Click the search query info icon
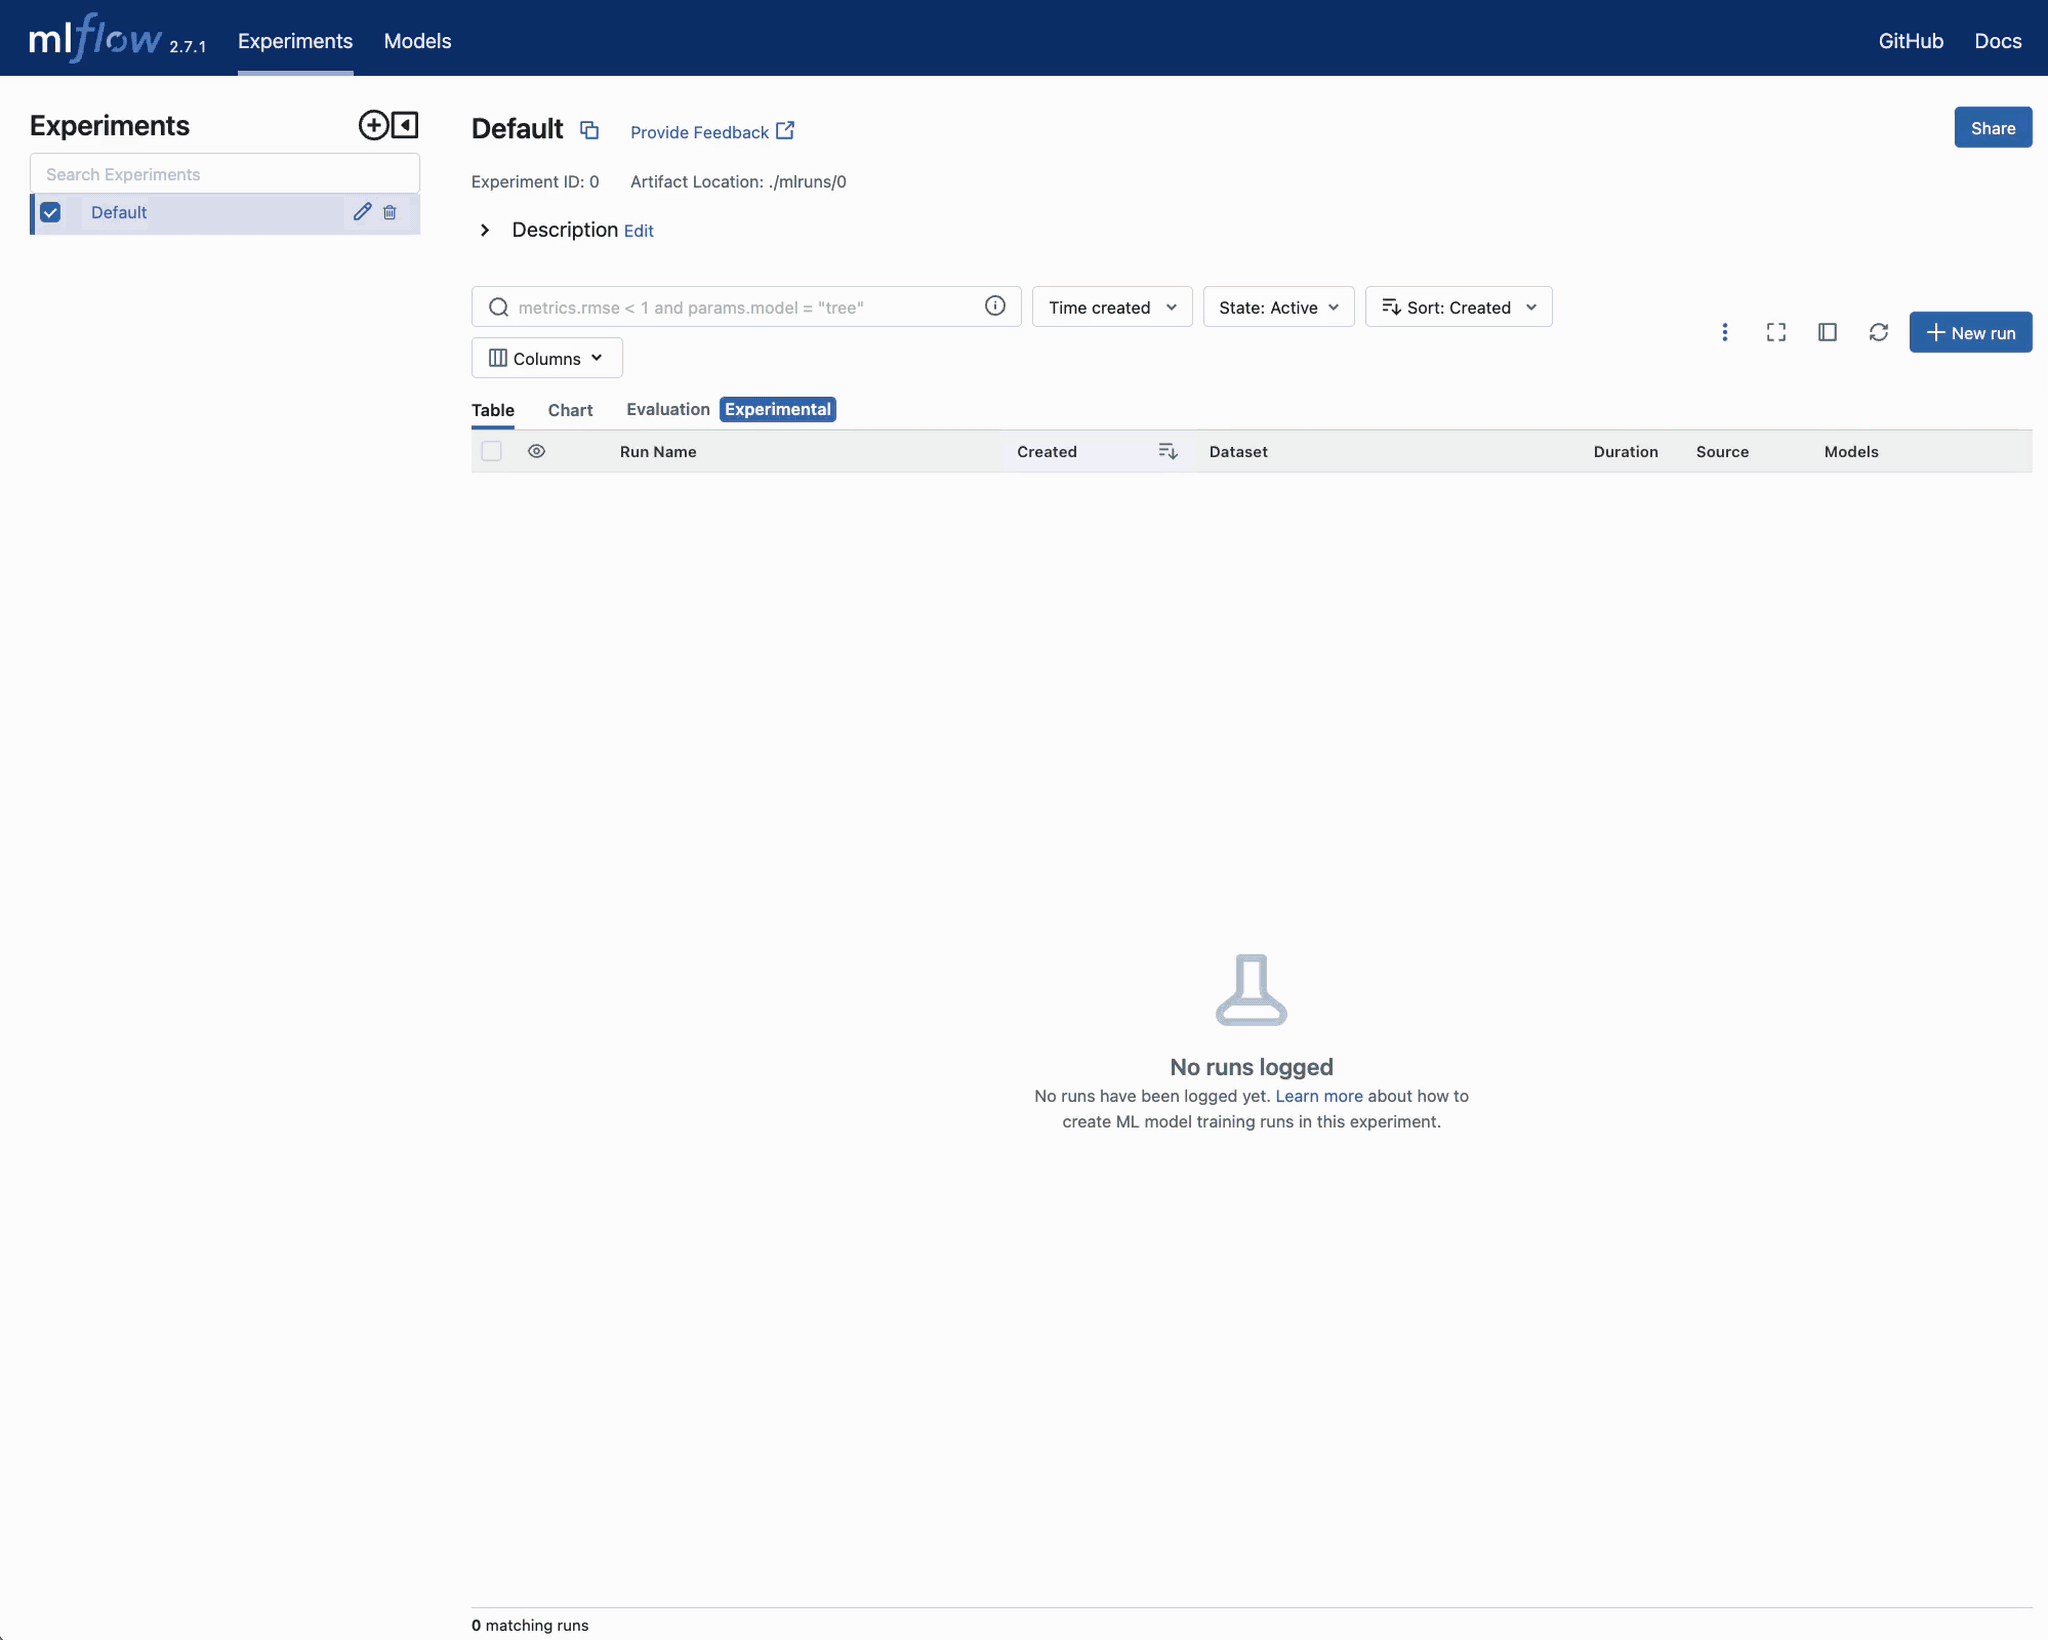This screenshot has height=1640, width=2048. pos(994,306)
